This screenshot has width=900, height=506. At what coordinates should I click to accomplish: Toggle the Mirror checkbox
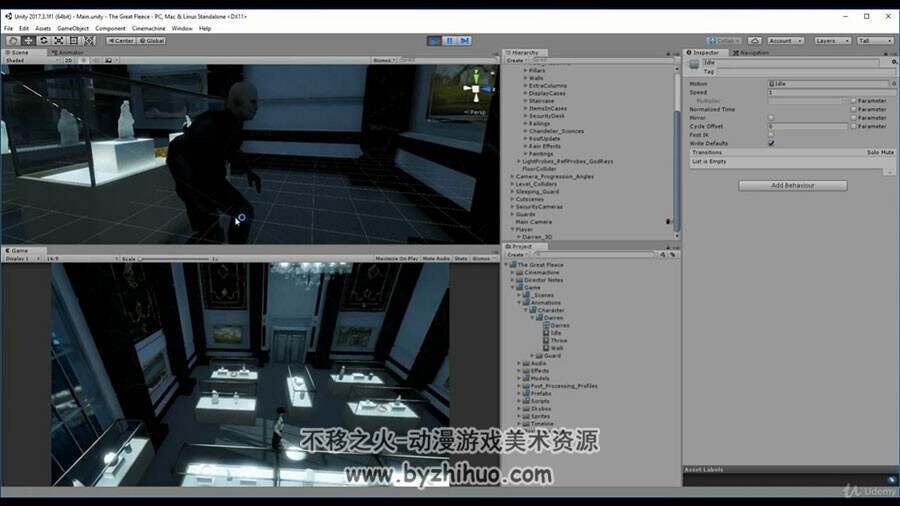coord(771,118)
